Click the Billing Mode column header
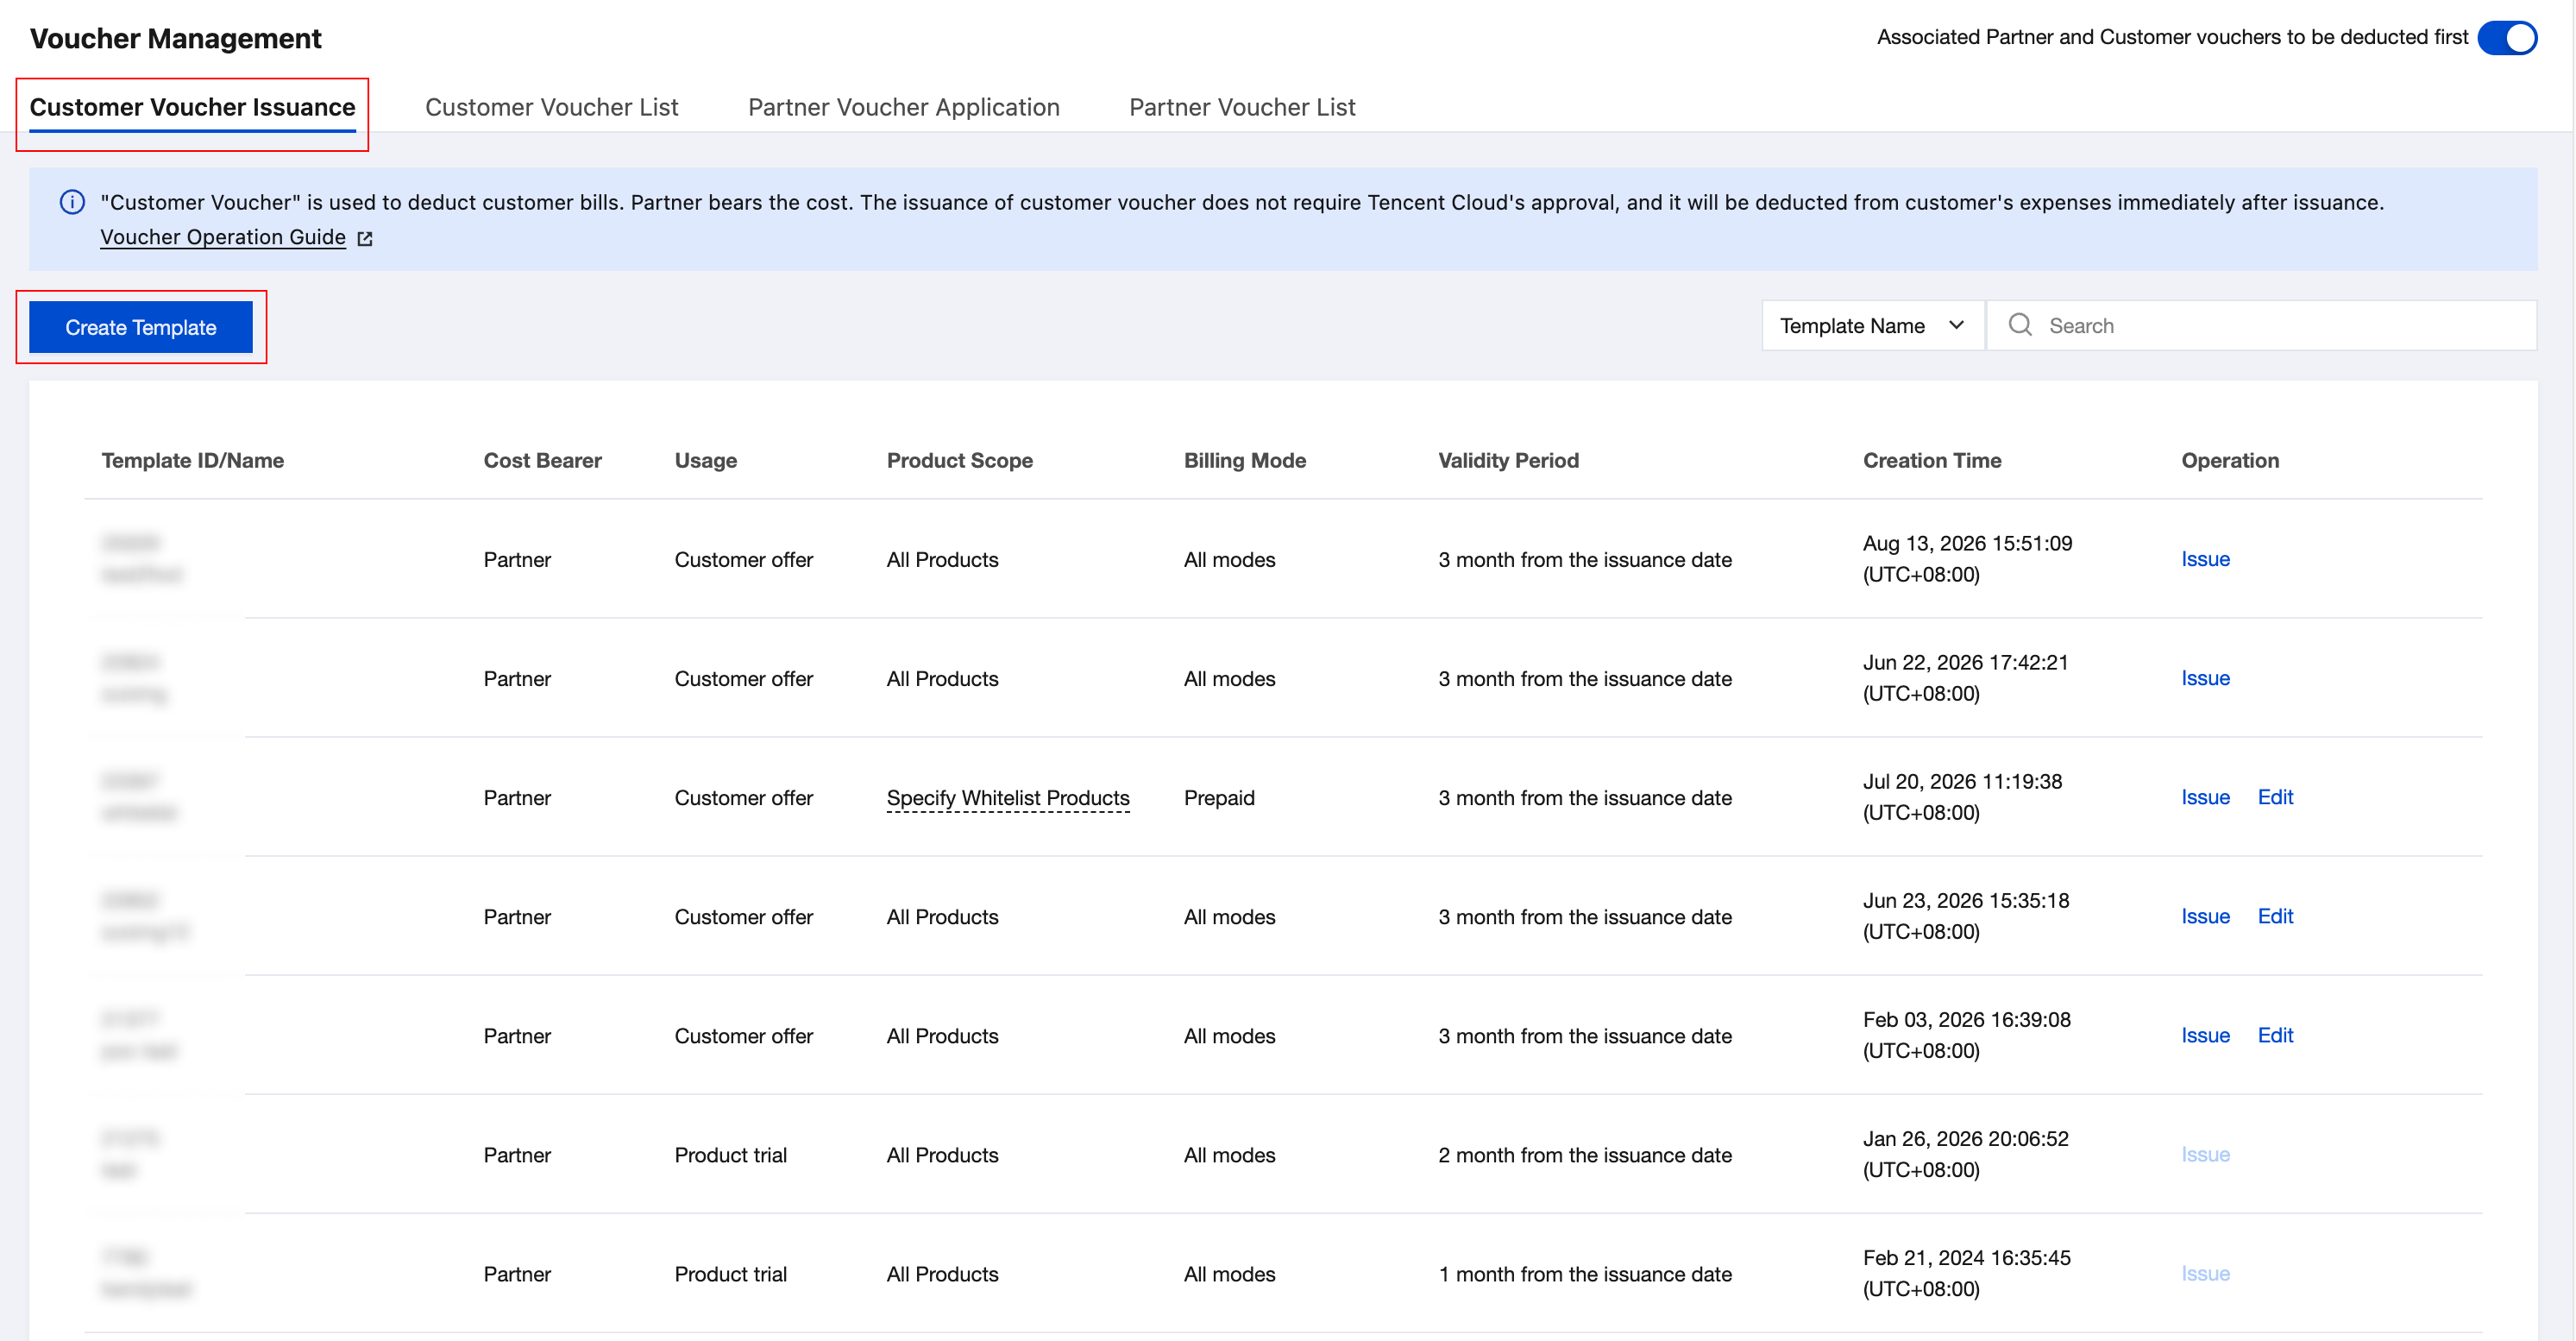2576x1341 pixels. coord(1244,460)
